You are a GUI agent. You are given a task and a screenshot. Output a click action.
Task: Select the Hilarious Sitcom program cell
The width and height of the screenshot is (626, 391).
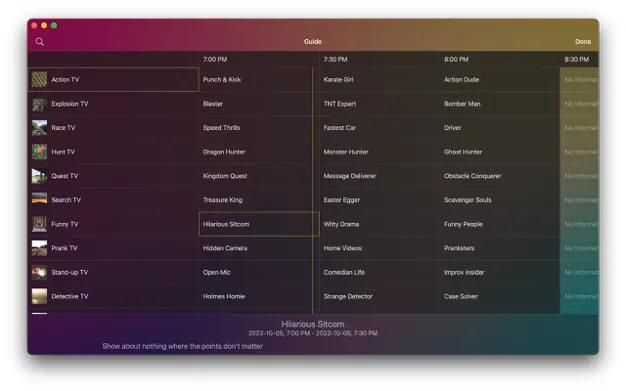coord(259,224)
